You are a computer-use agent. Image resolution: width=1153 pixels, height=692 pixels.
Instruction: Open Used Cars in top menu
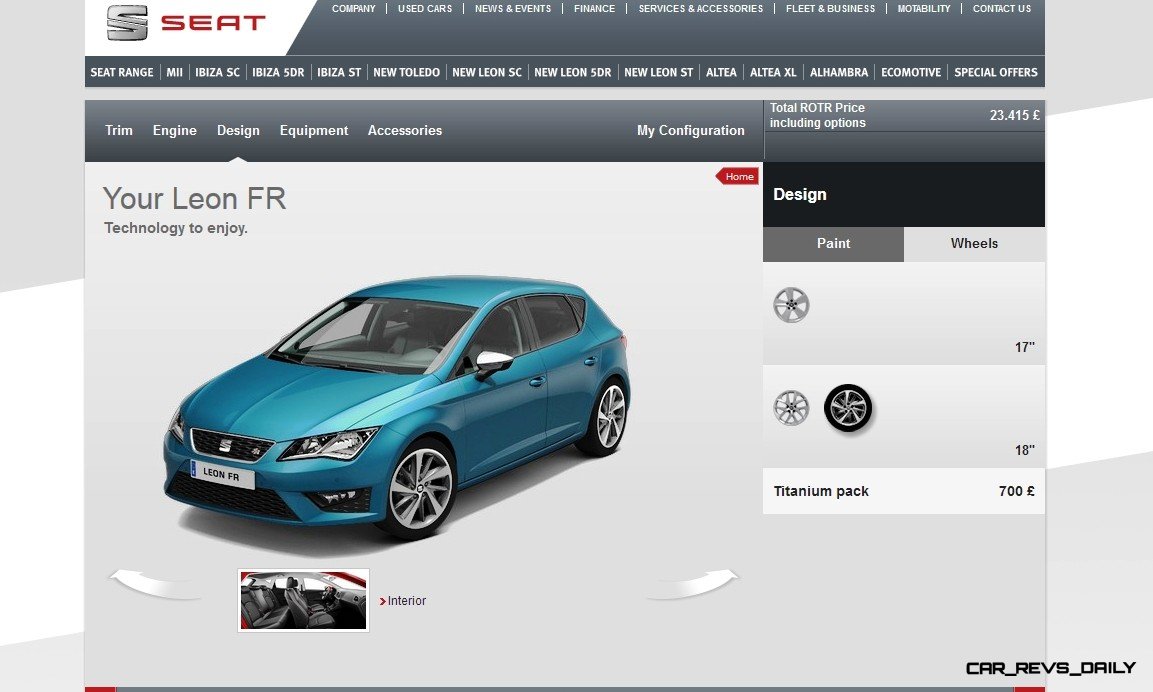click(425, 9)
